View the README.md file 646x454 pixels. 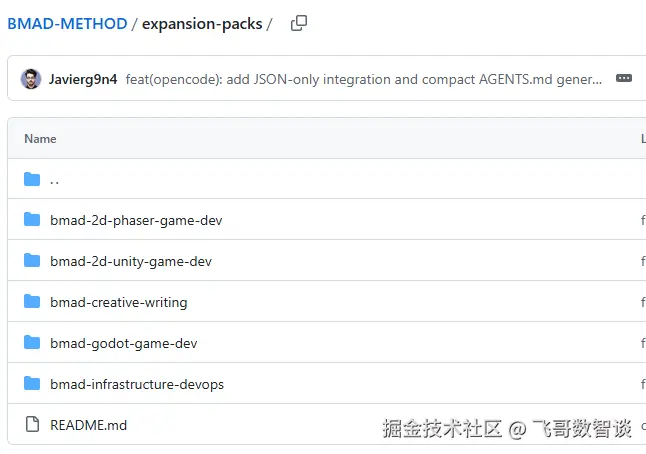click(88, 425)
